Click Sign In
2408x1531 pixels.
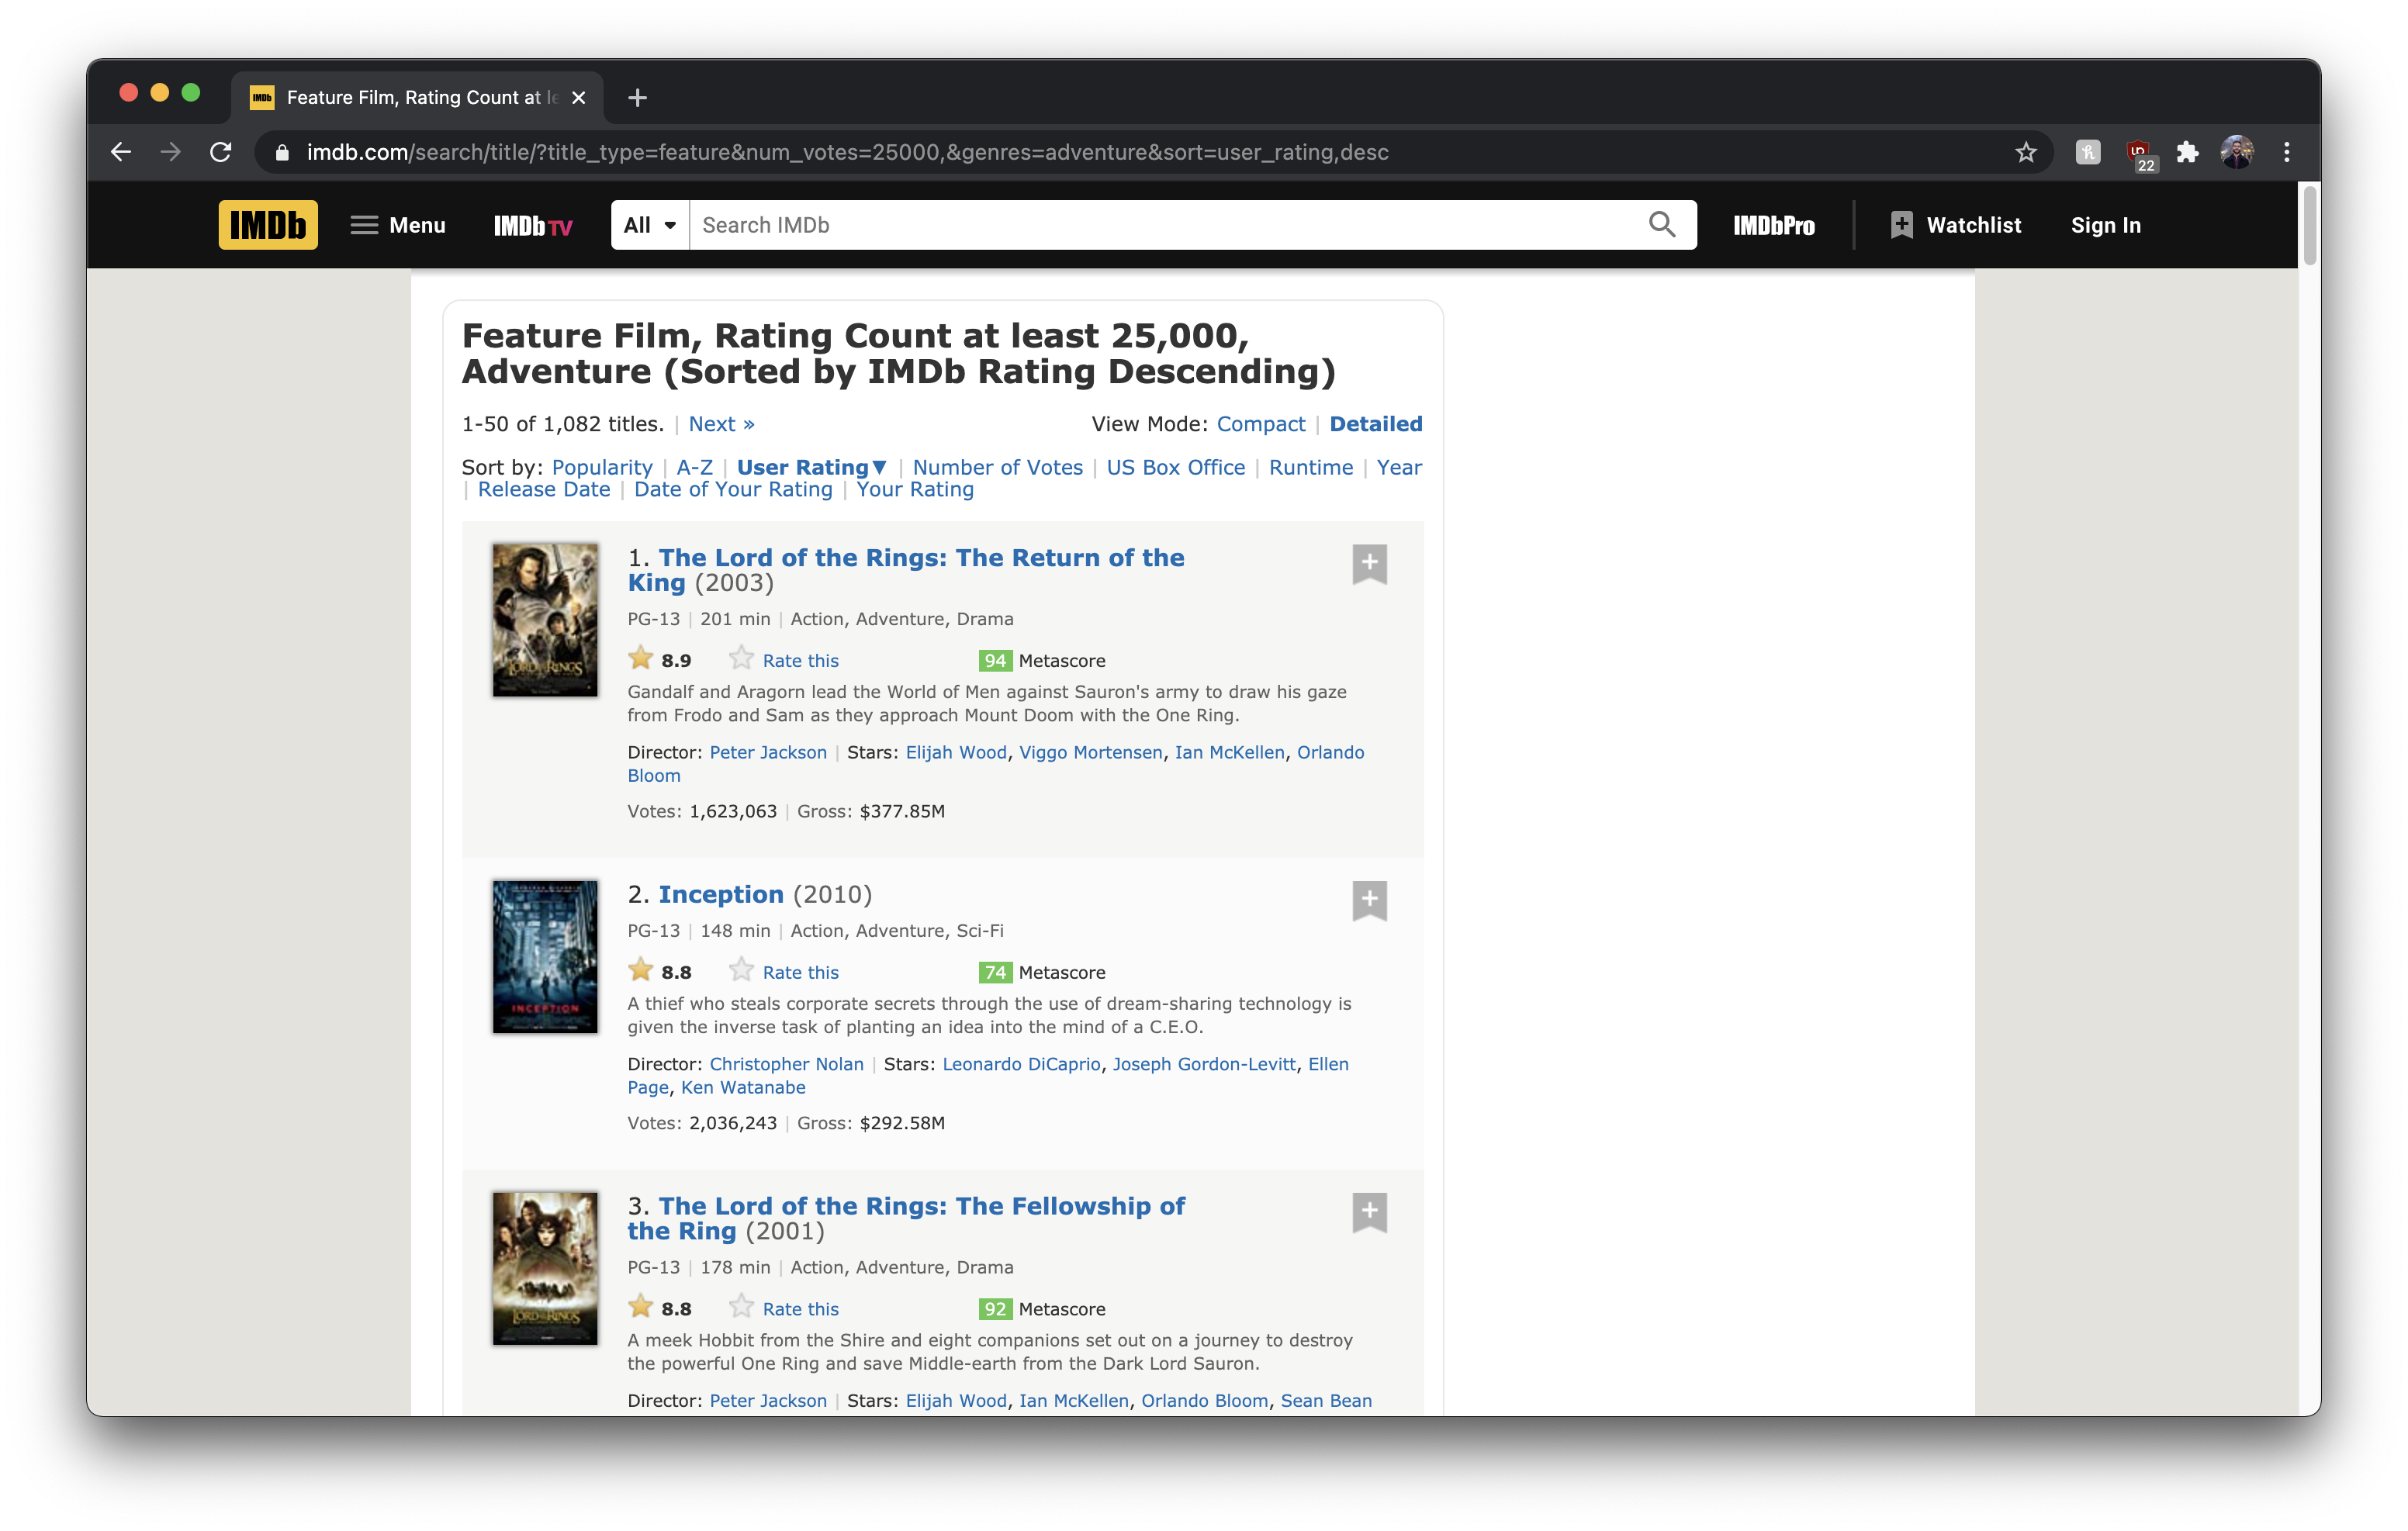tap(2105, 225)
